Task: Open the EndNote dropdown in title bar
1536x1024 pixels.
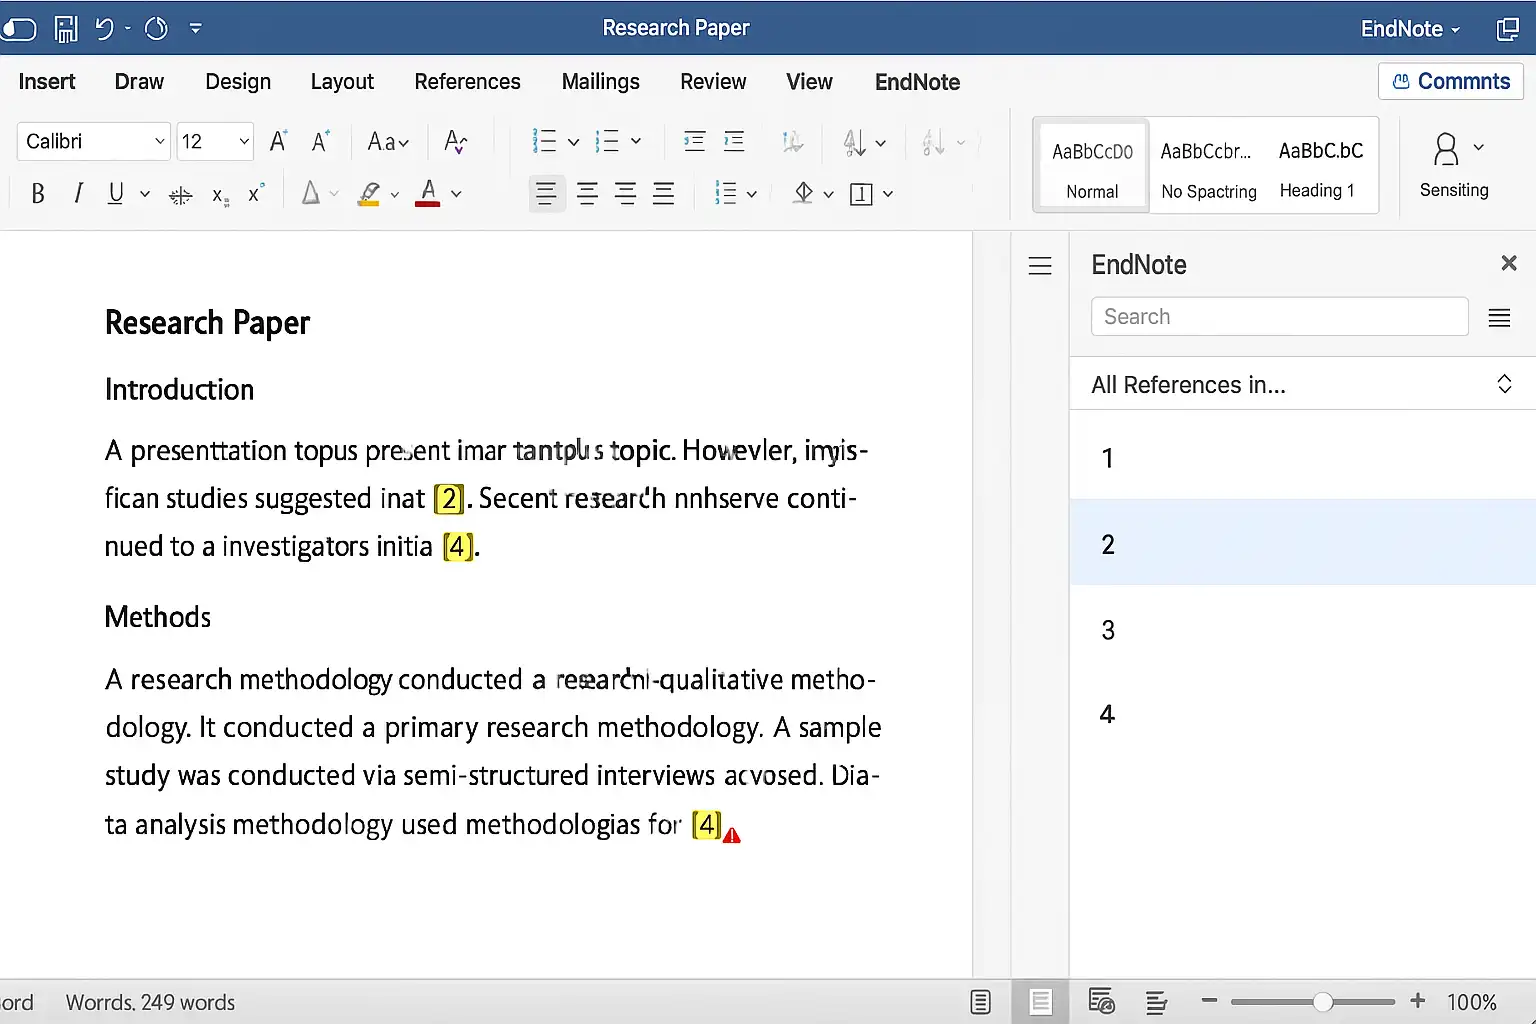Action: (x=1410, y=29)
